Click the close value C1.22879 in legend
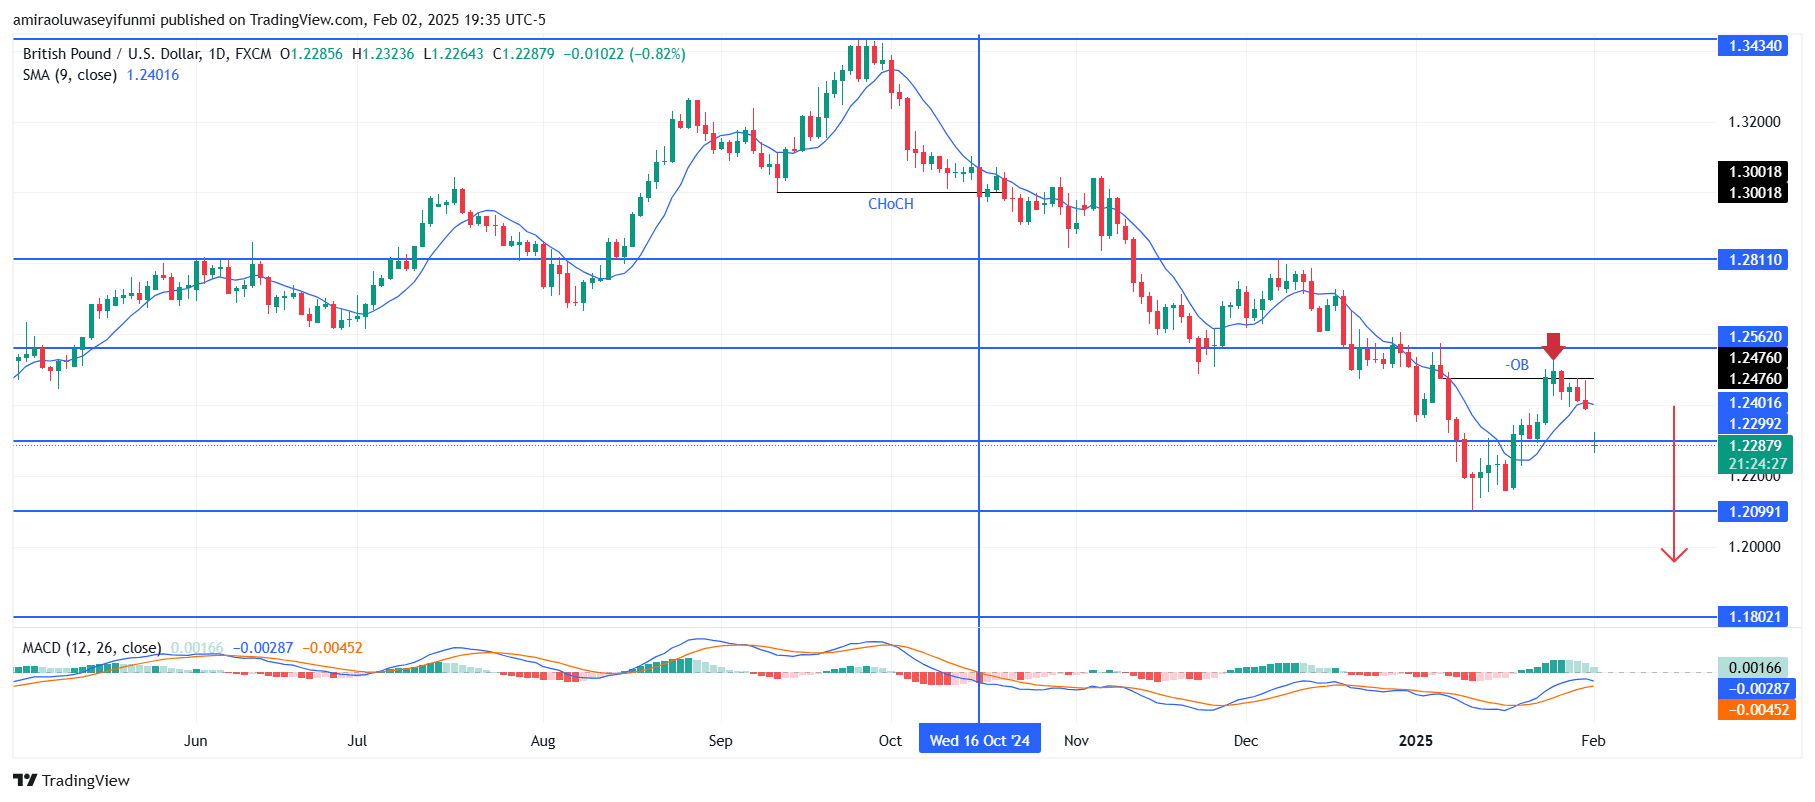This screenshot has width=1815, height=802. pyautogui.click(x=523, y=54)
